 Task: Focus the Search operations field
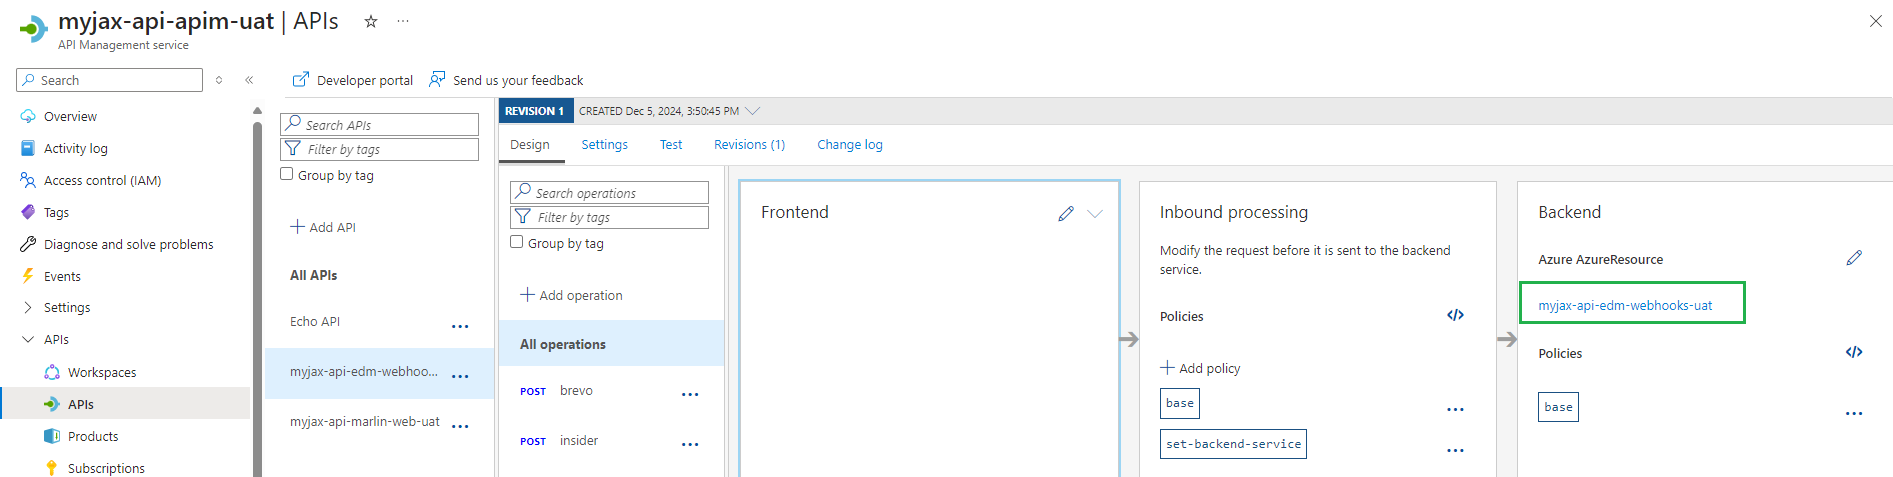point(610,192)
